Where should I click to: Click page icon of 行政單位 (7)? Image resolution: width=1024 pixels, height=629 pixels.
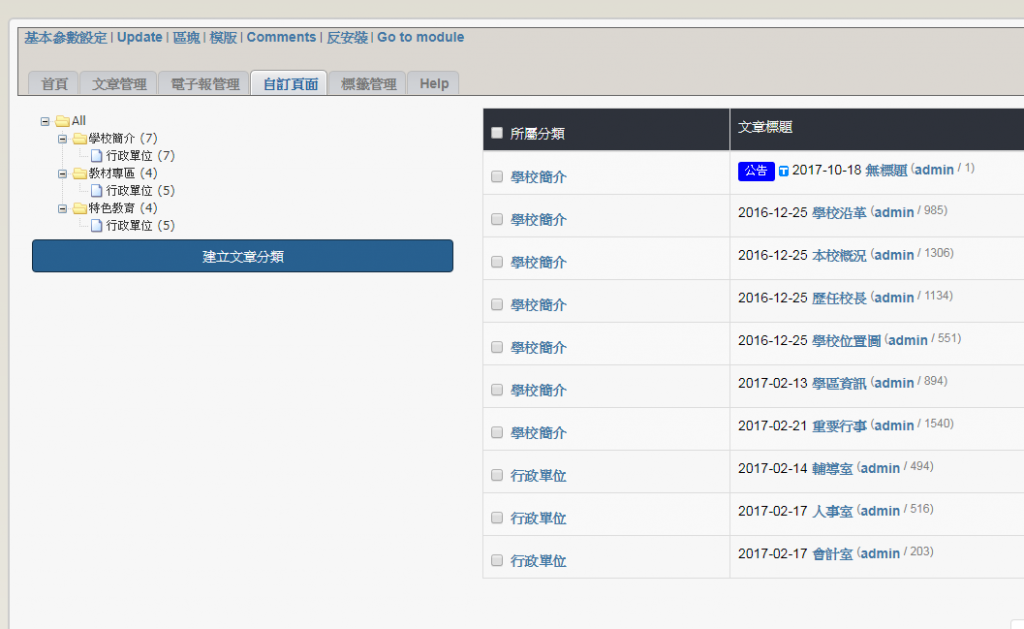point(97,156)
